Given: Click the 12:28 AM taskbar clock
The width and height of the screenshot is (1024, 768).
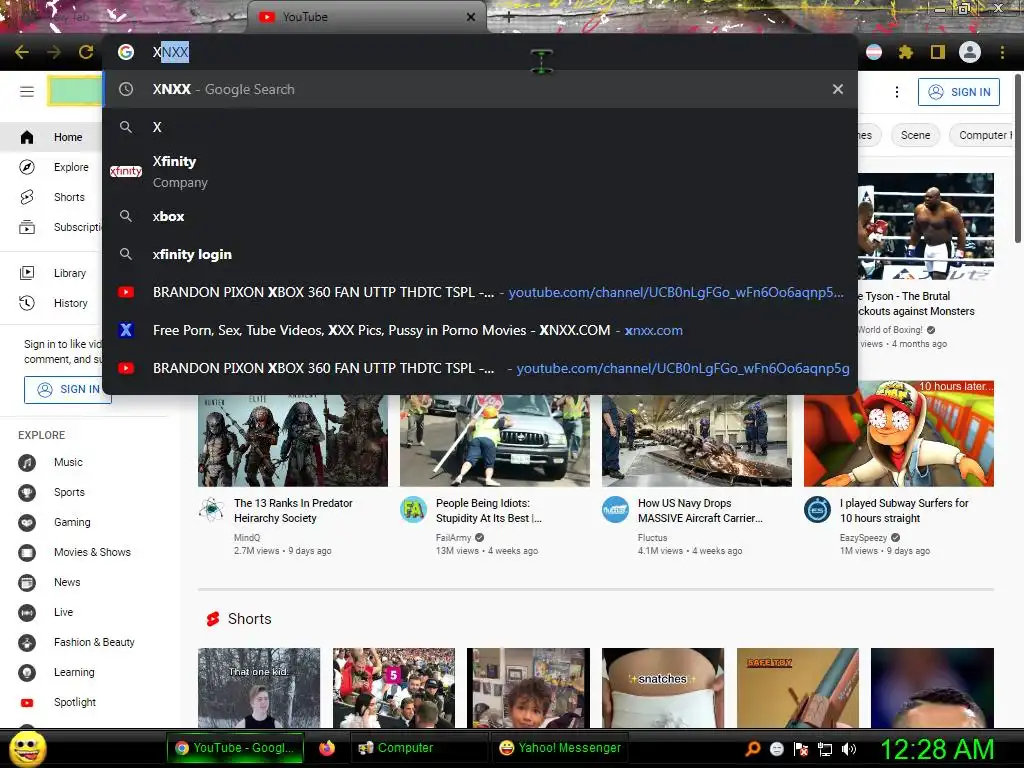Looking at the screenshot, I should point(937,749).
